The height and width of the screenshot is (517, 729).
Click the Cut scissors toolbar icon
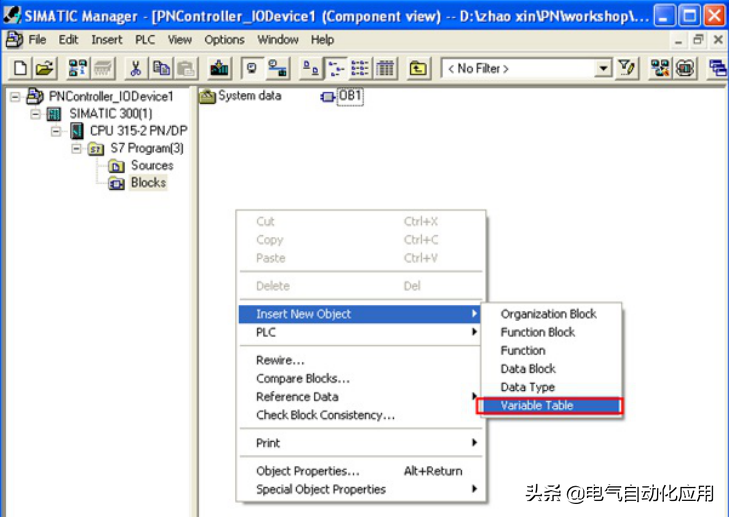pyautogui.click(x=136, y=69)
